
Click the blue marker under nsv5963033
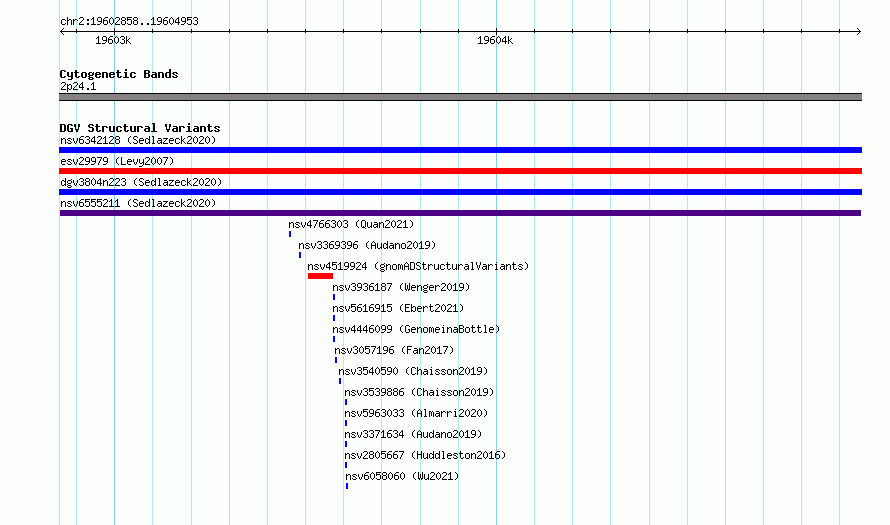point(346,423)
